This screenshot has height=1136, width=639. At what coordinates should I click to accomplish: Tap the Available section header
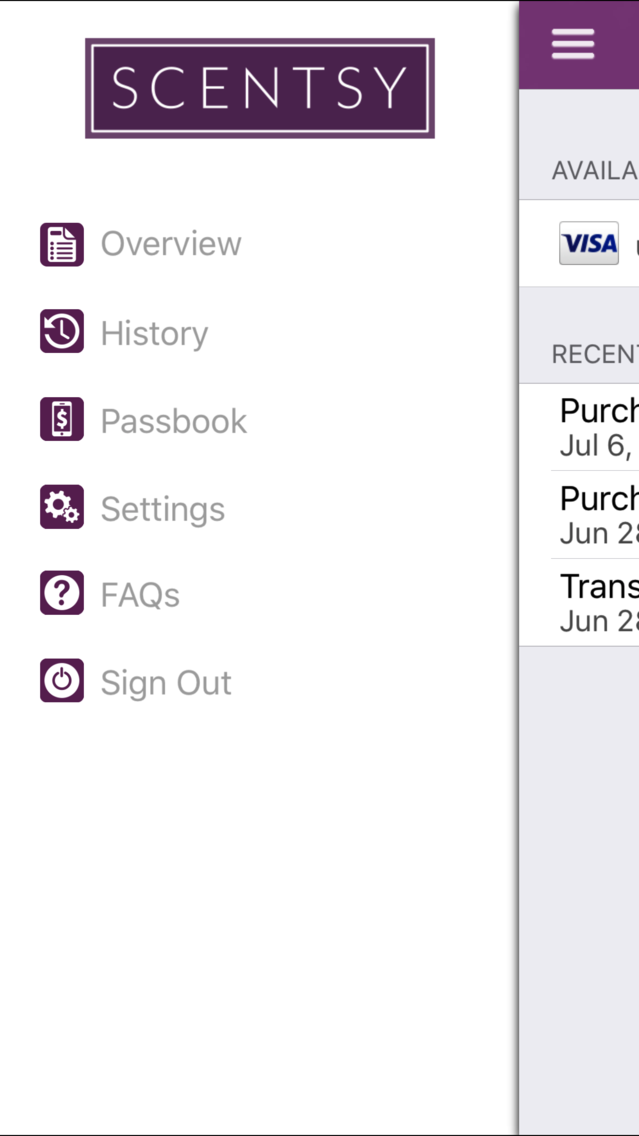[x=594, y=170]
